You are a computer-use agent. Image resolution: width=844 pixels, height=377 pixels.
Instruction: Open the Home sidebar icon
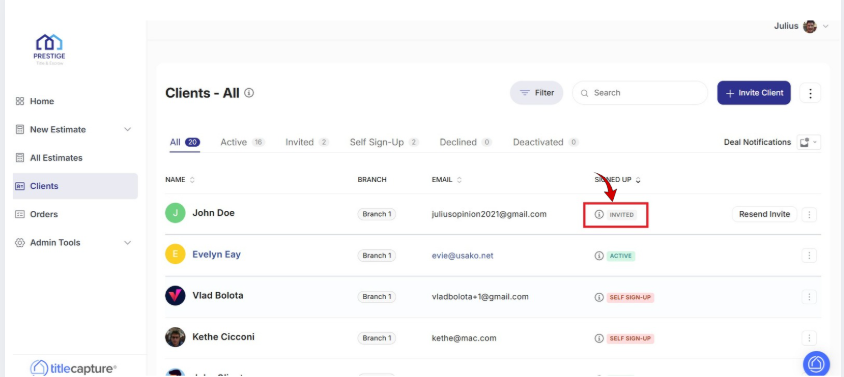[20, 101]
